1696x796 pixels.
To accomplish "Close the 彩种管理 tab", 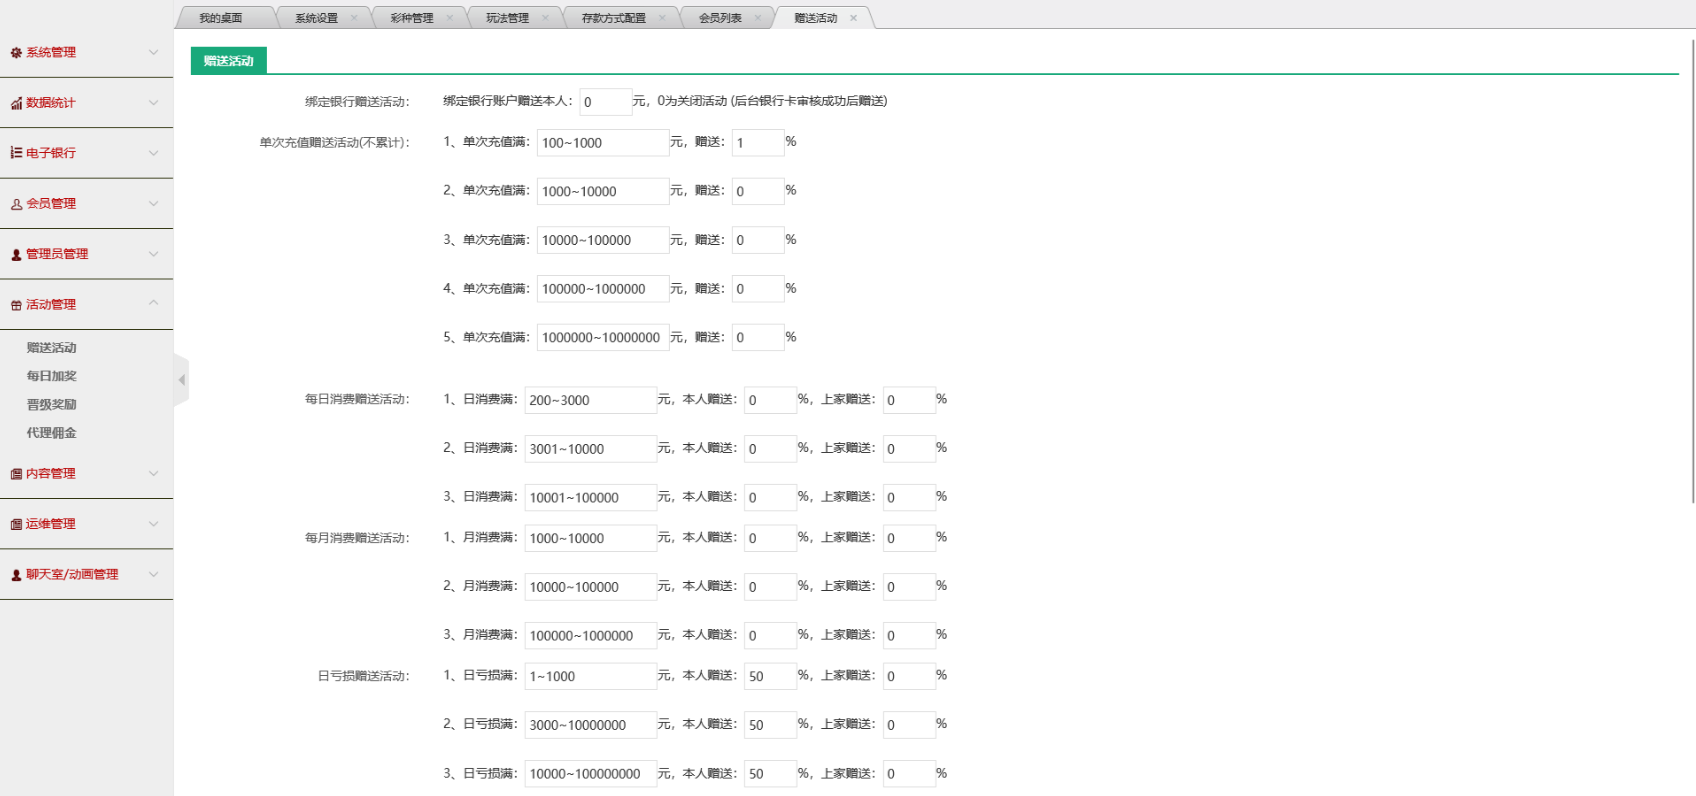I will 449,18.
